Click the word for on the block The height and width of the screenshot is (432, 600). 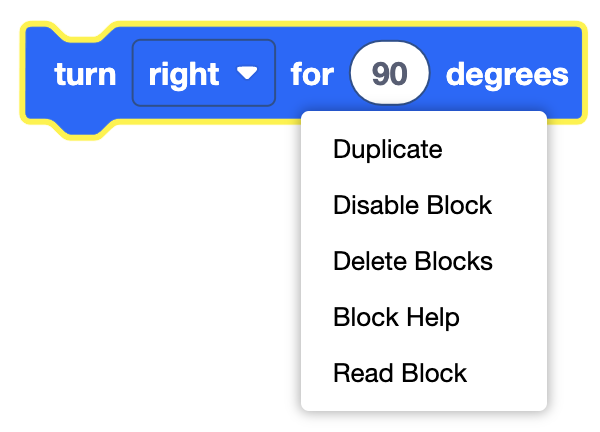pyautogui.click(x=312, y=74)
